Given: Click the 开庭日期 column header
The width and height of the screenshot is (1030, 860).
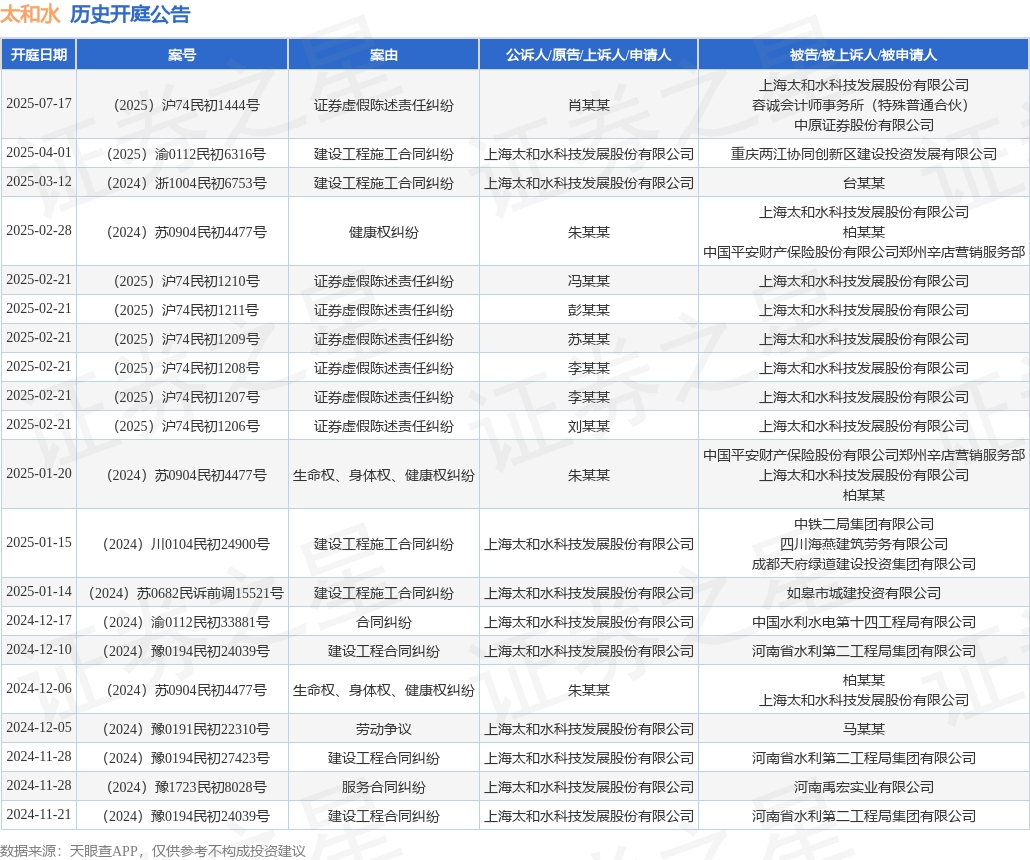Looking at the screenshot, I should click(39, 55).
